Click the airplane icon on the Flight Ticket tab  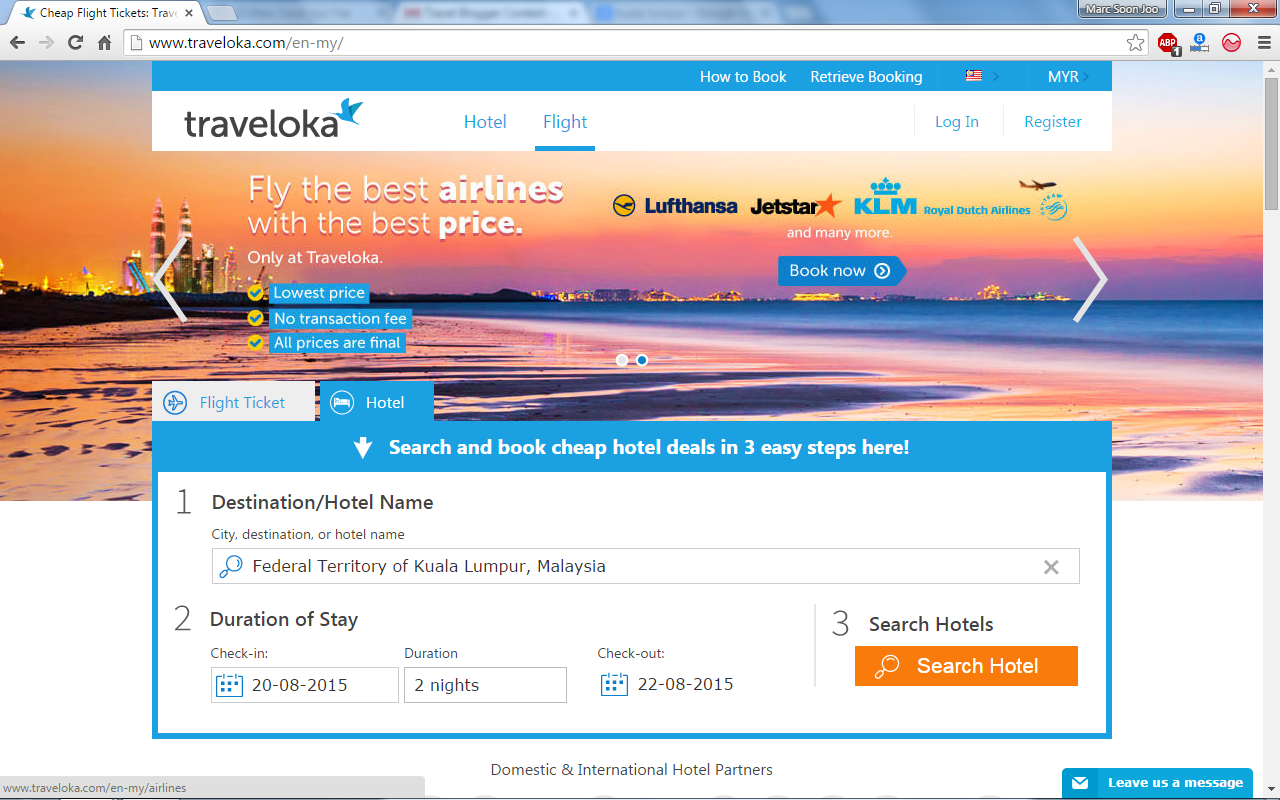pos(175,402)
